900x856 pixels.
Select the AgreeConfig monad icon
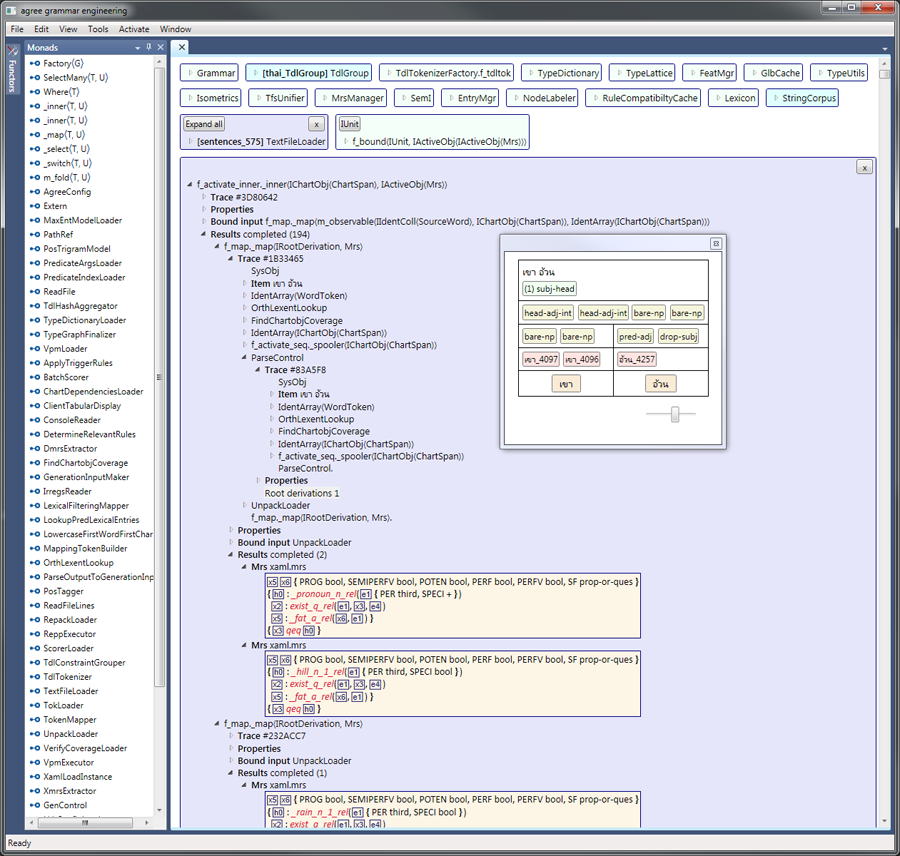pyautogui.click(x=35, y=192)
